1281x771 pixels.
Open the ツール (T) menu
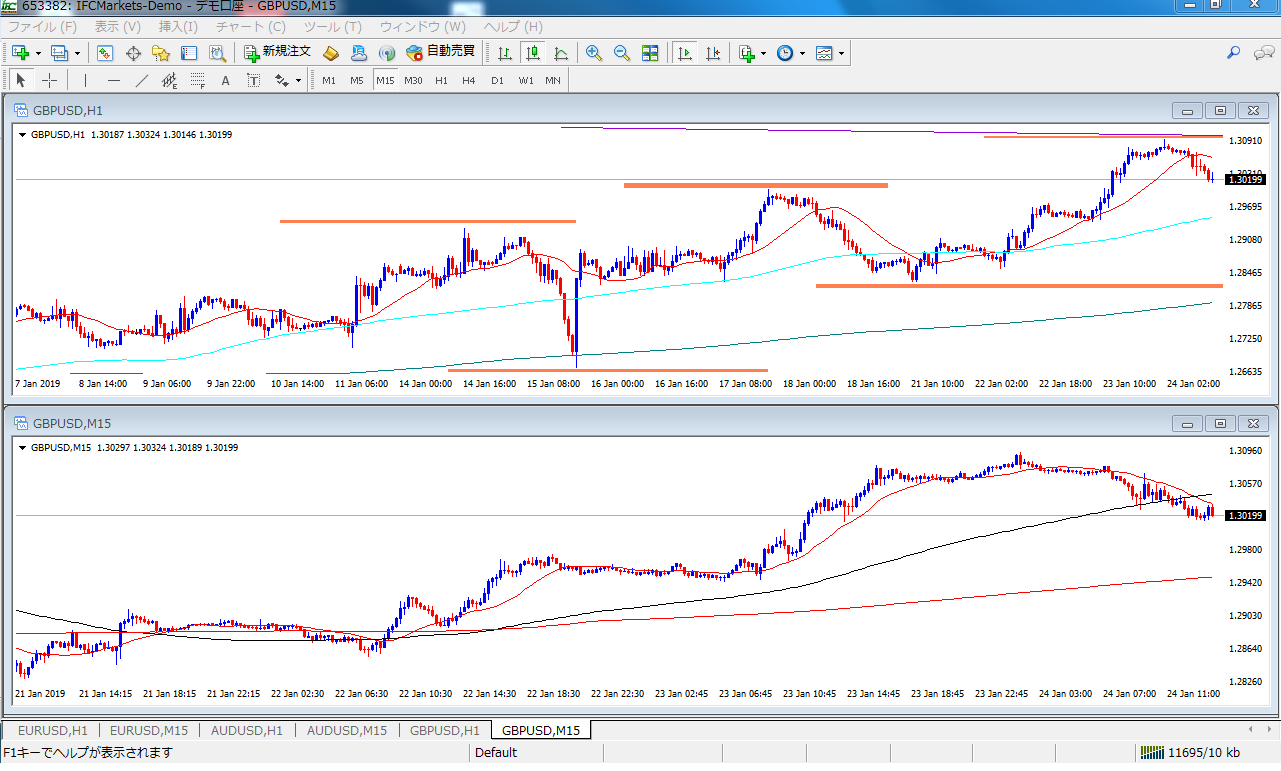pyautogui.click(x=333, y=27)
